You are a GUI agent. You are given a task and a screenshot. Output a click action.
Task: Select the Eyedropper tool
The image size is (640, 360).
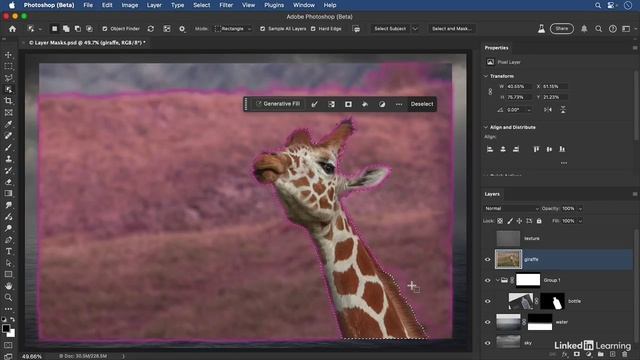pos(8,124)
